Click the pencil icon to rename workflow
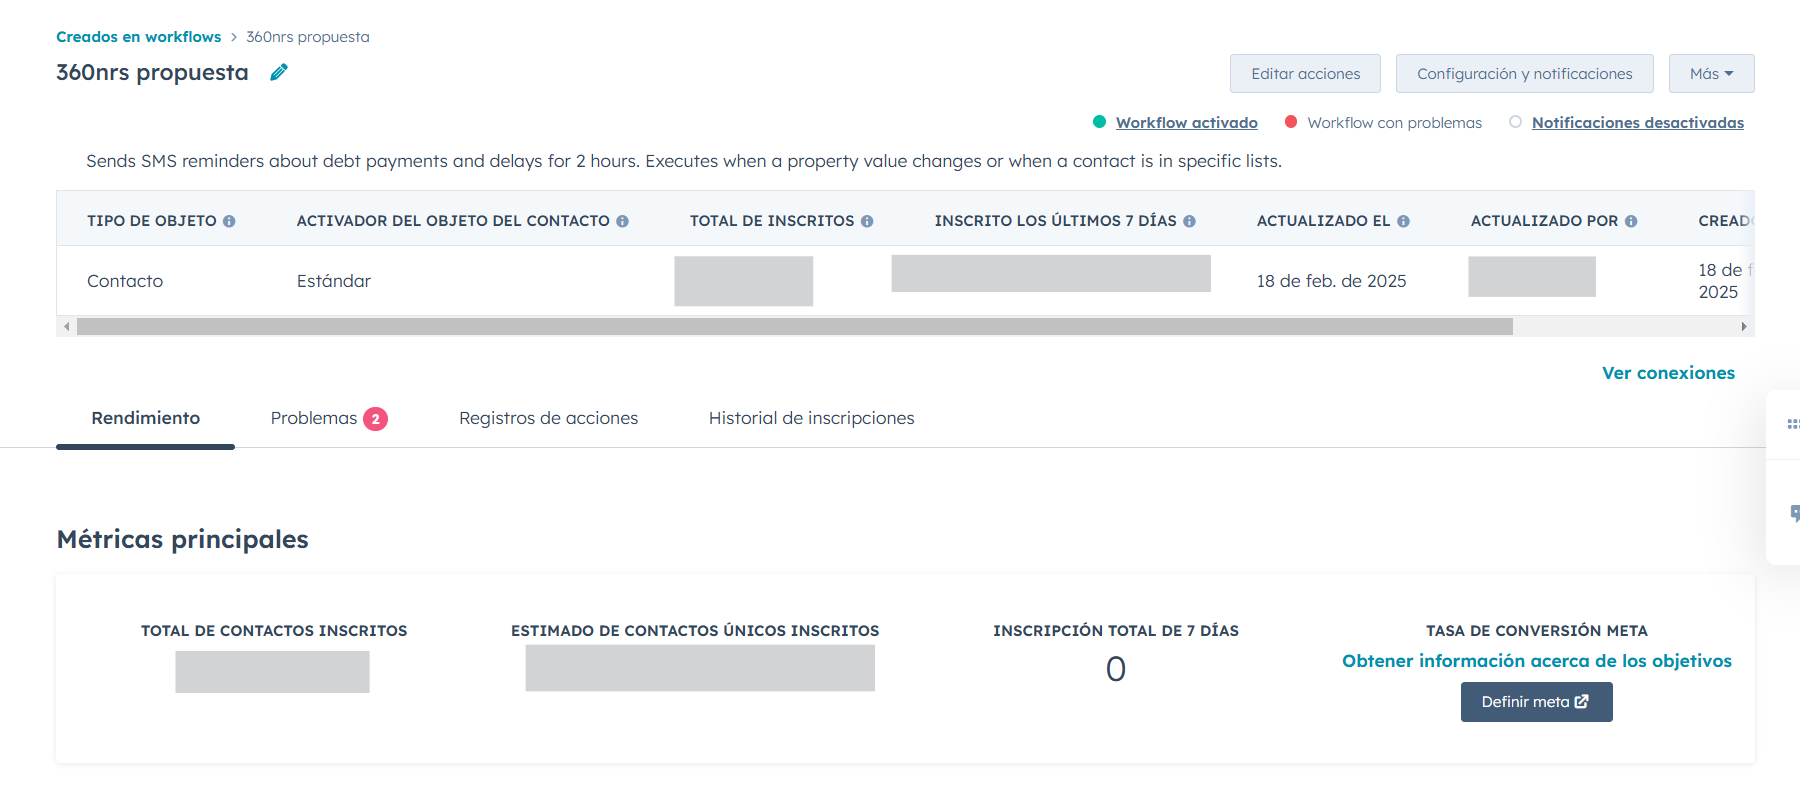1800x801 pixels. click(279, 72)
